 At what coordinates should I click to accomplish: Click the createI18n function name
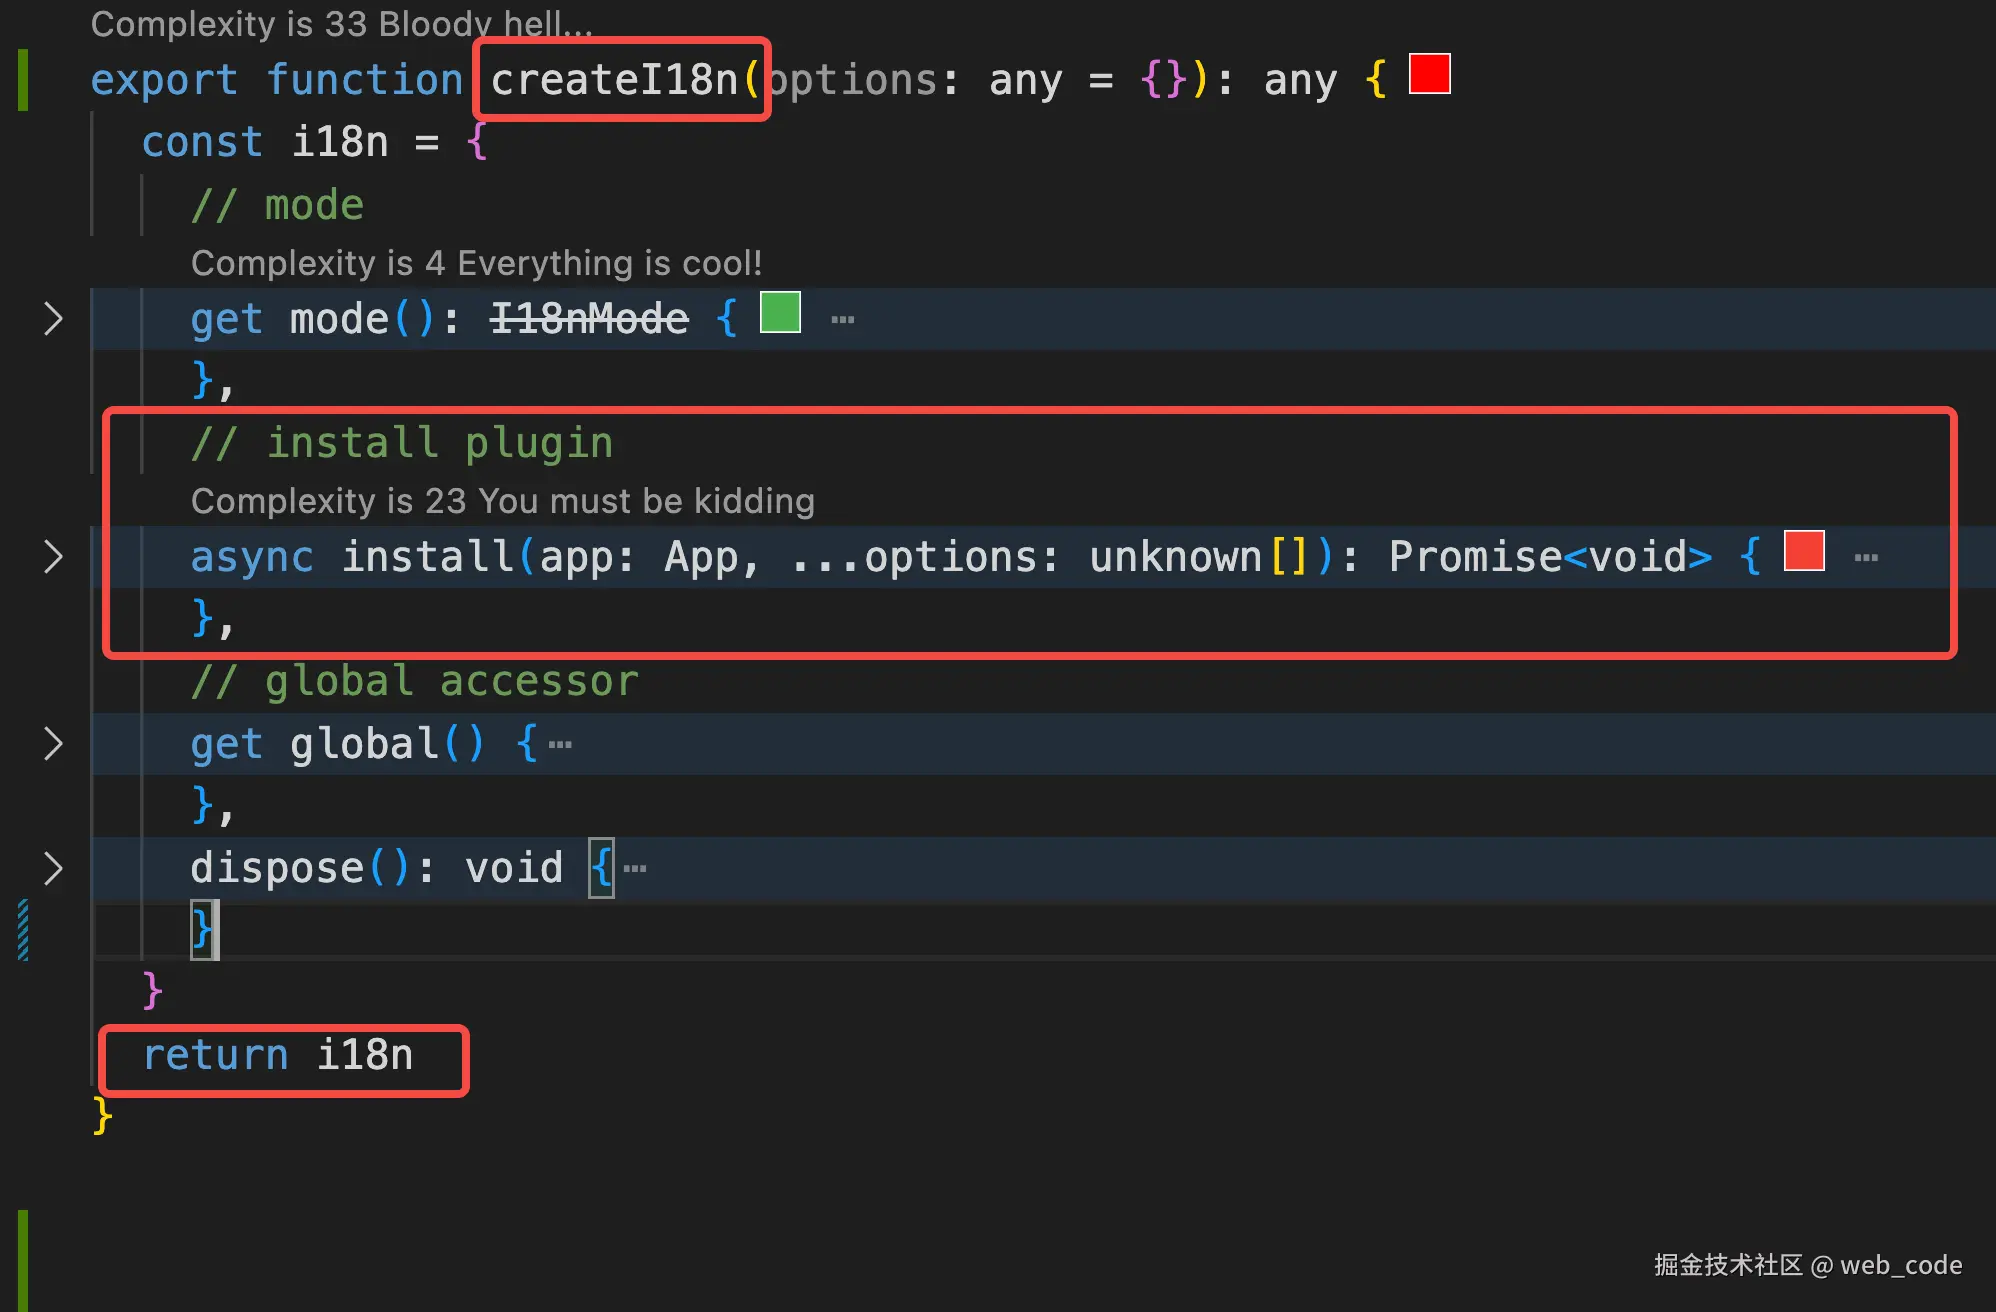point(614,80)
